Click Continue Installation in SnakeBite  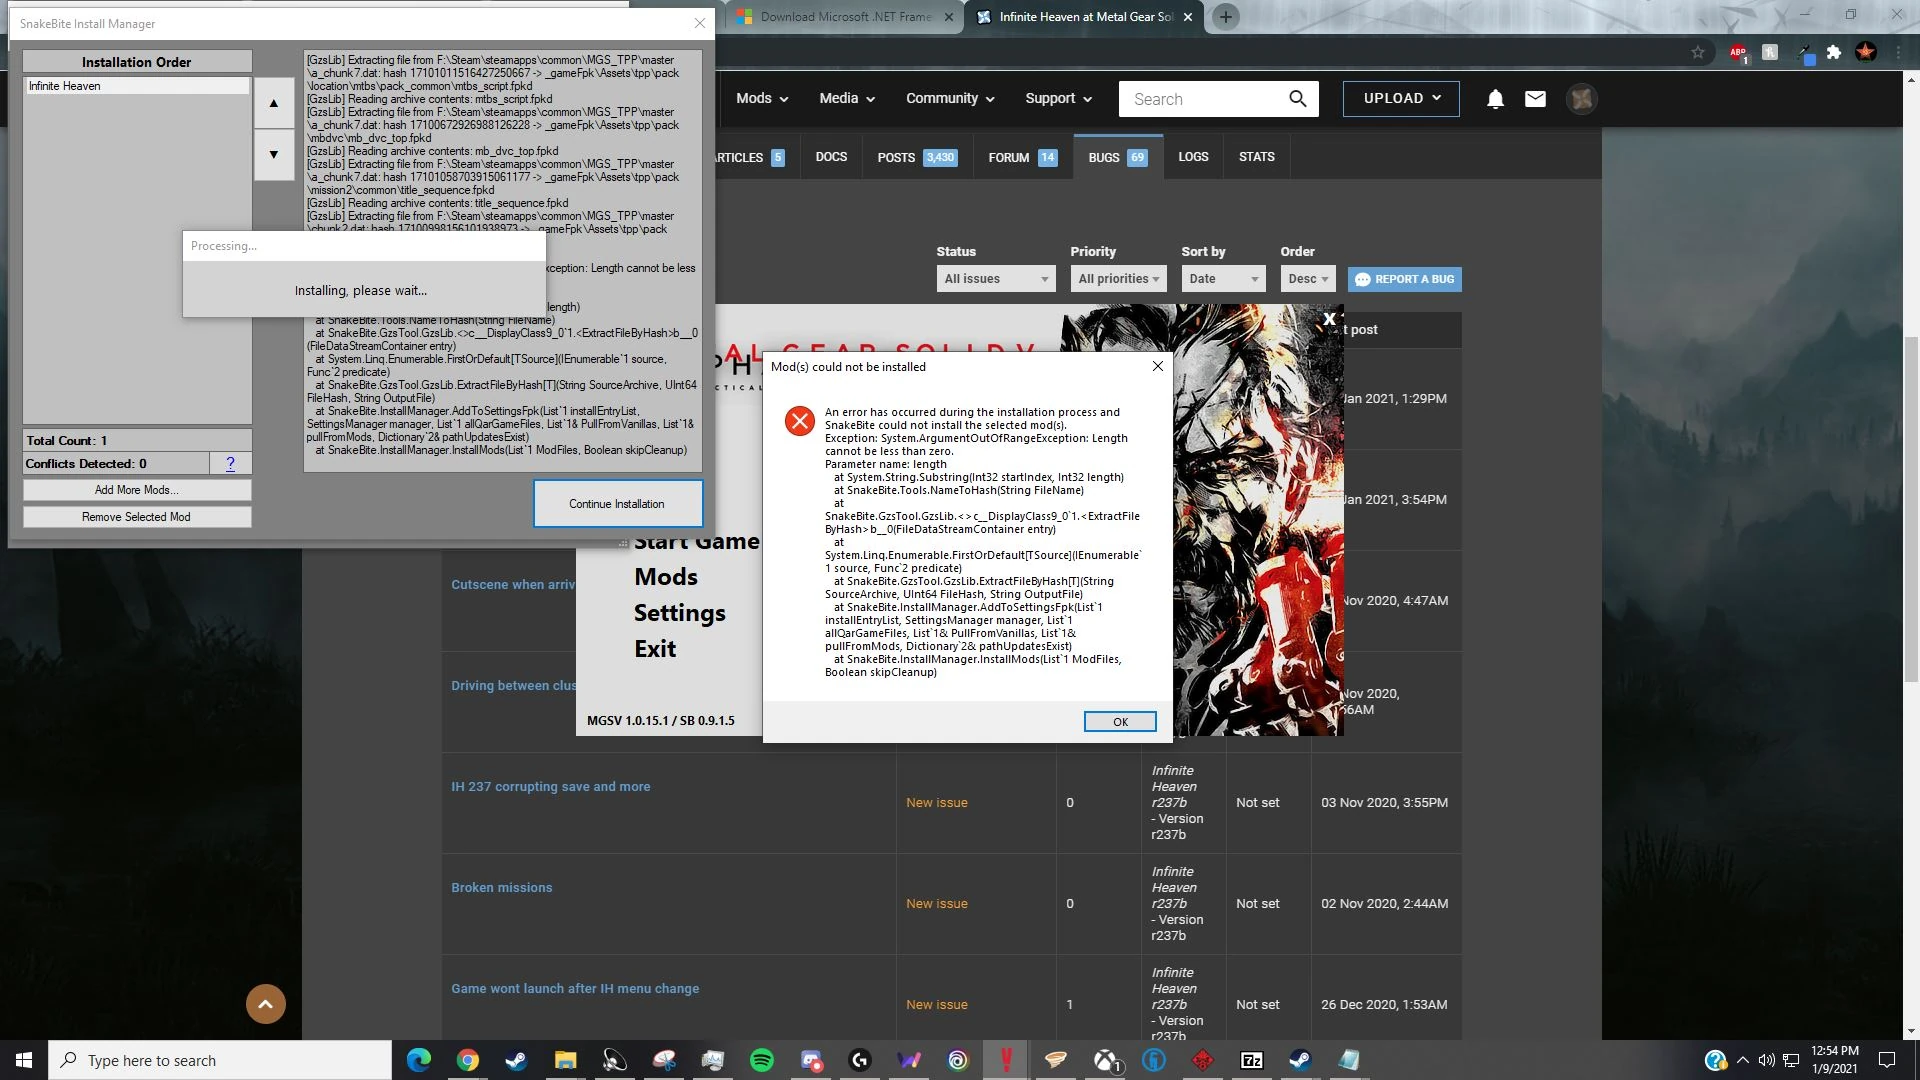617,504
